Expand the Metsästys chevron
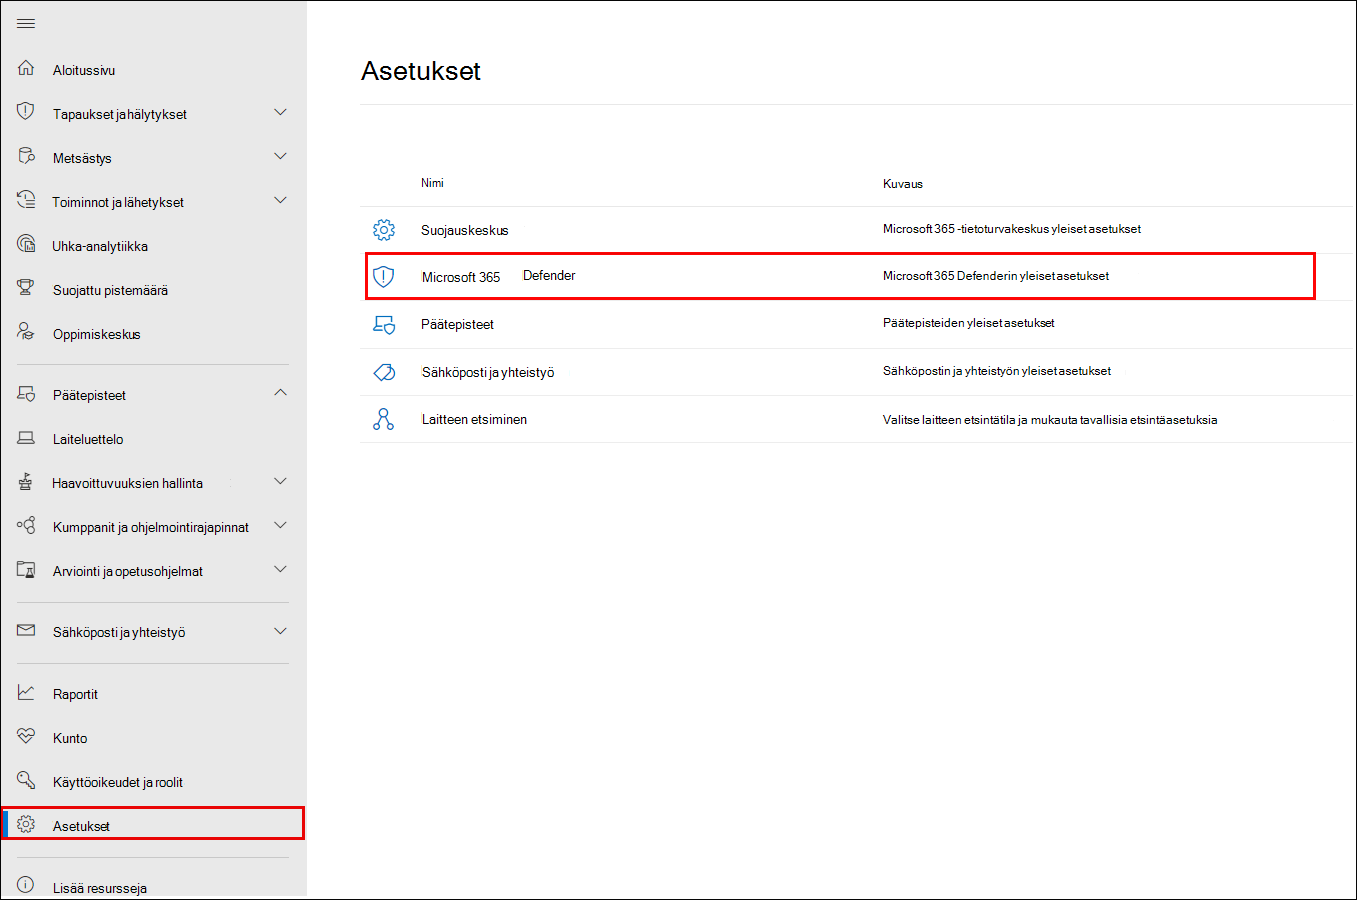The height and width of the screenshot is (900, 1357). pos(280,156)
